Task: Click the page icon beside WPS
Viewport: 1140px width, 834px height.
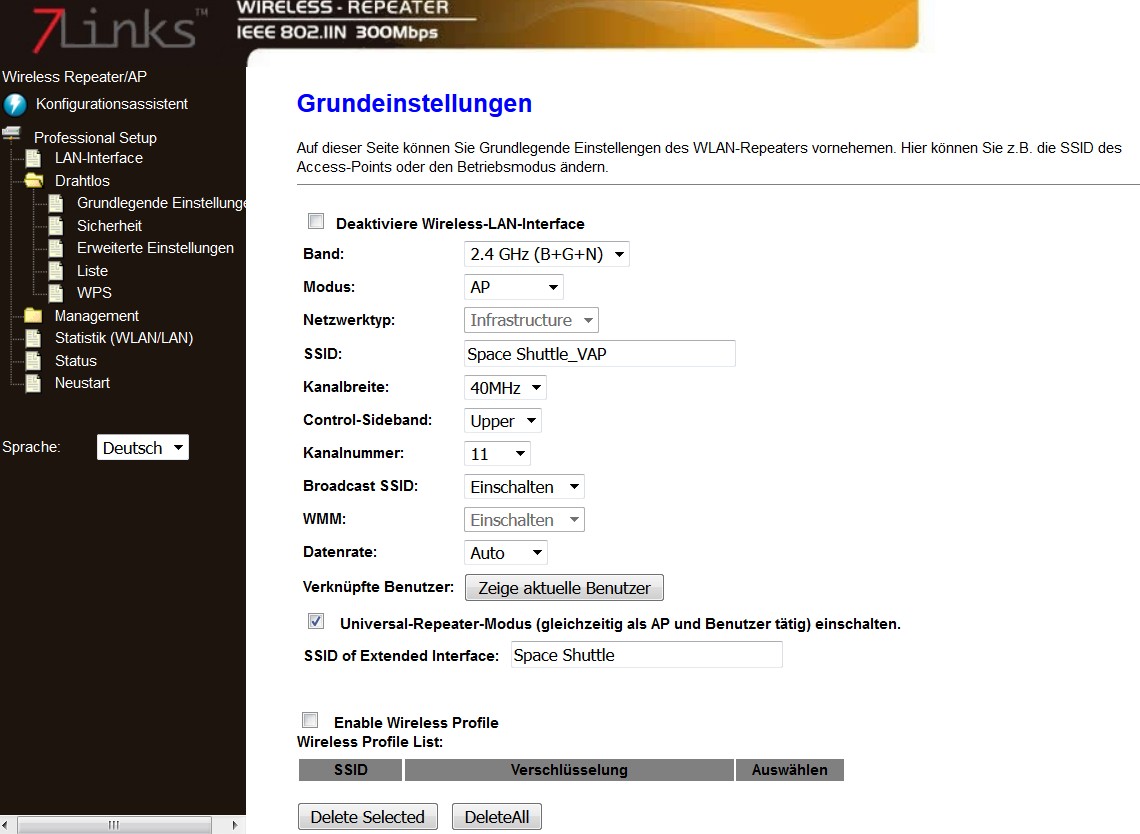Action: pyautogui.click(x=56, y=293)
